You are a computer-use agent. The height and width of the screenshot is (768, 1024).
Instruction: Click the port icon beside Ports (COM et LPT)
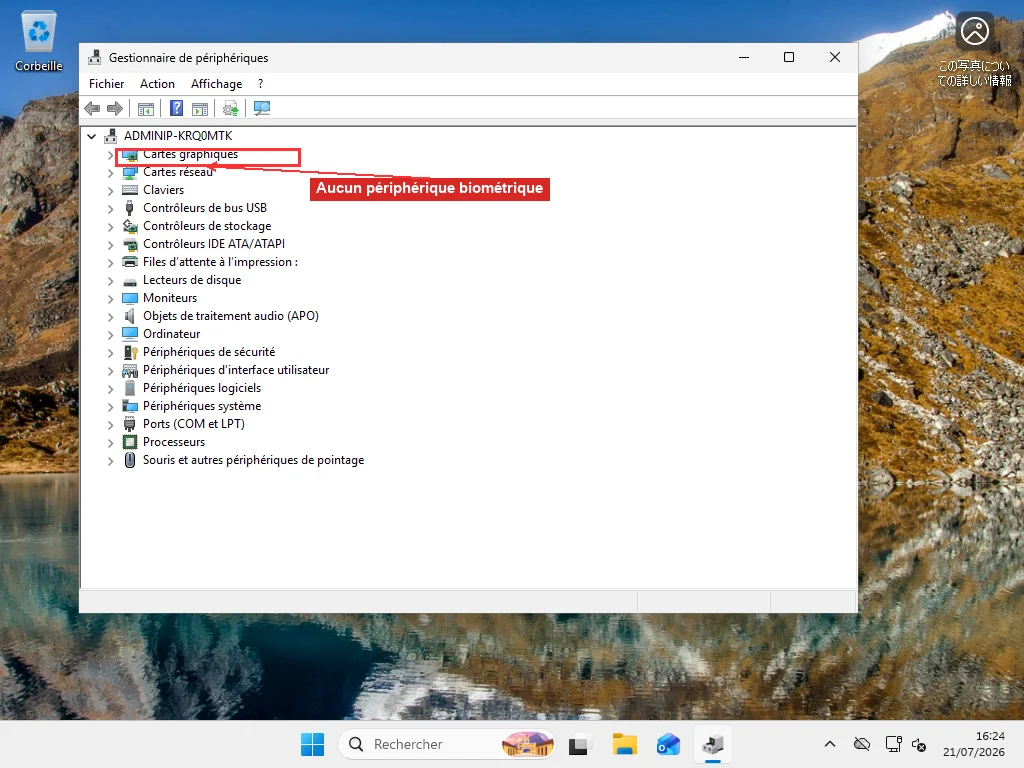tap(130, 424)
